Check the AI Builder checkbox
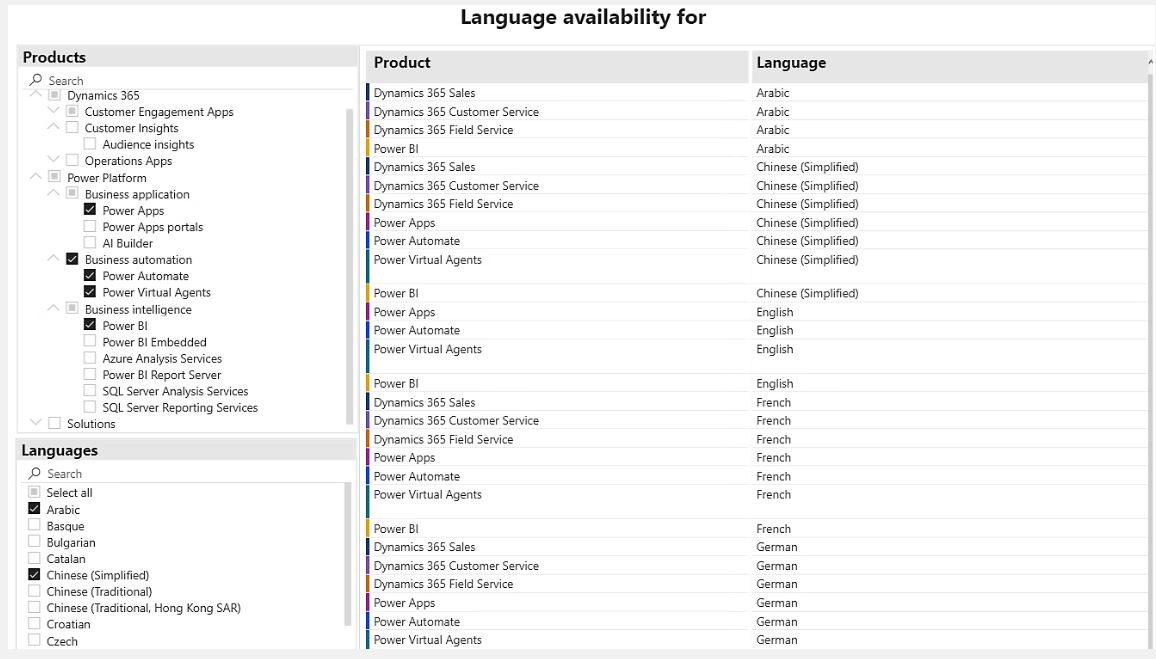1156x659 pixels. [90, 242]
